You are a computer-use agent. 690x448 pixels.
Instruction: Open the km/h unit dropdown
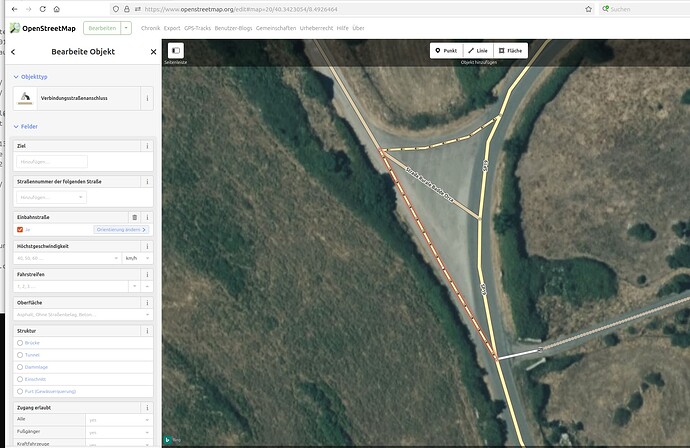point(147,258)
